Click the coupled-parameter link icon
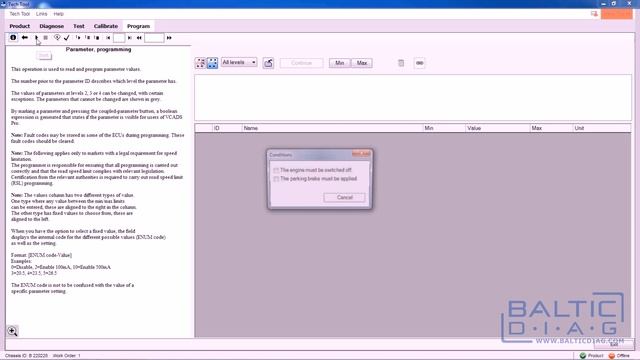 coord(419,63)
